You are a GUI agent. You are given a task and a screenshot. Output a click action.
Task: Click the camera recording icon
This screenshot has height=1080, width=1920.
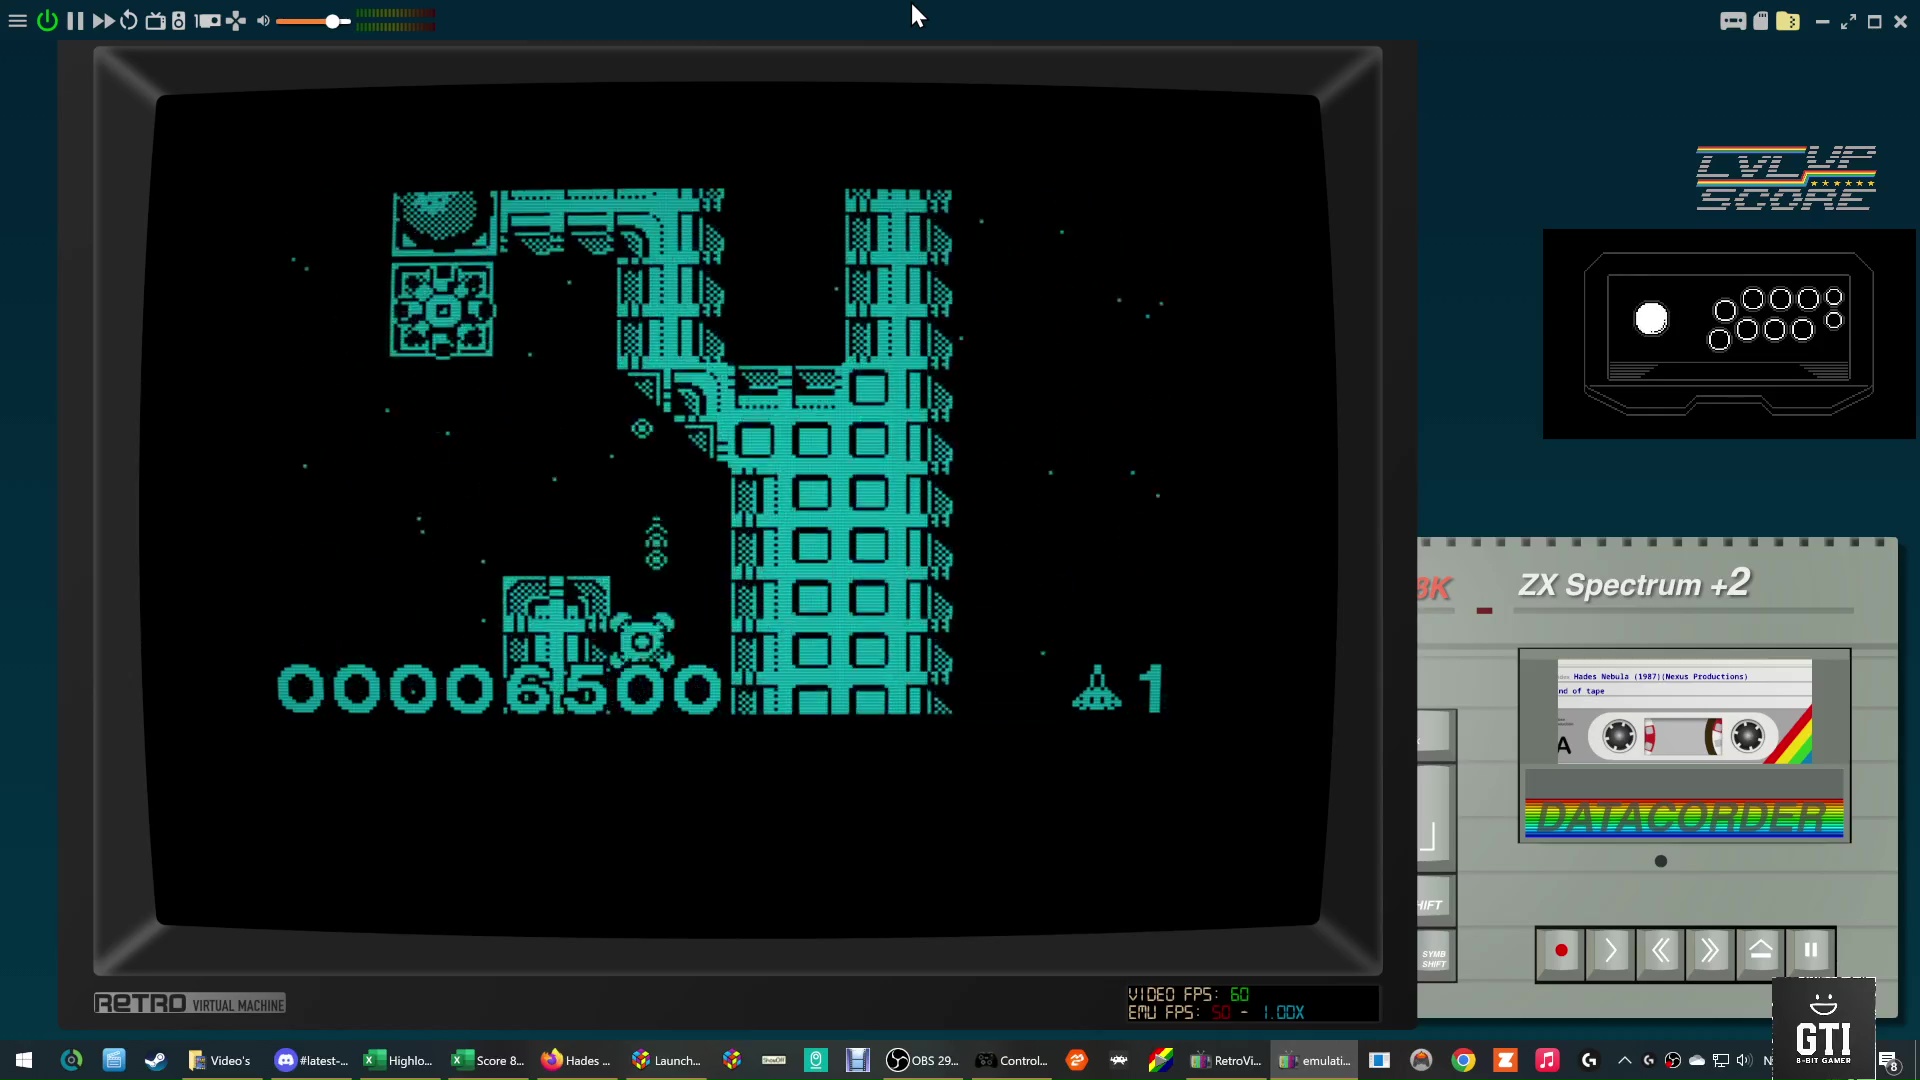point(207,21)
